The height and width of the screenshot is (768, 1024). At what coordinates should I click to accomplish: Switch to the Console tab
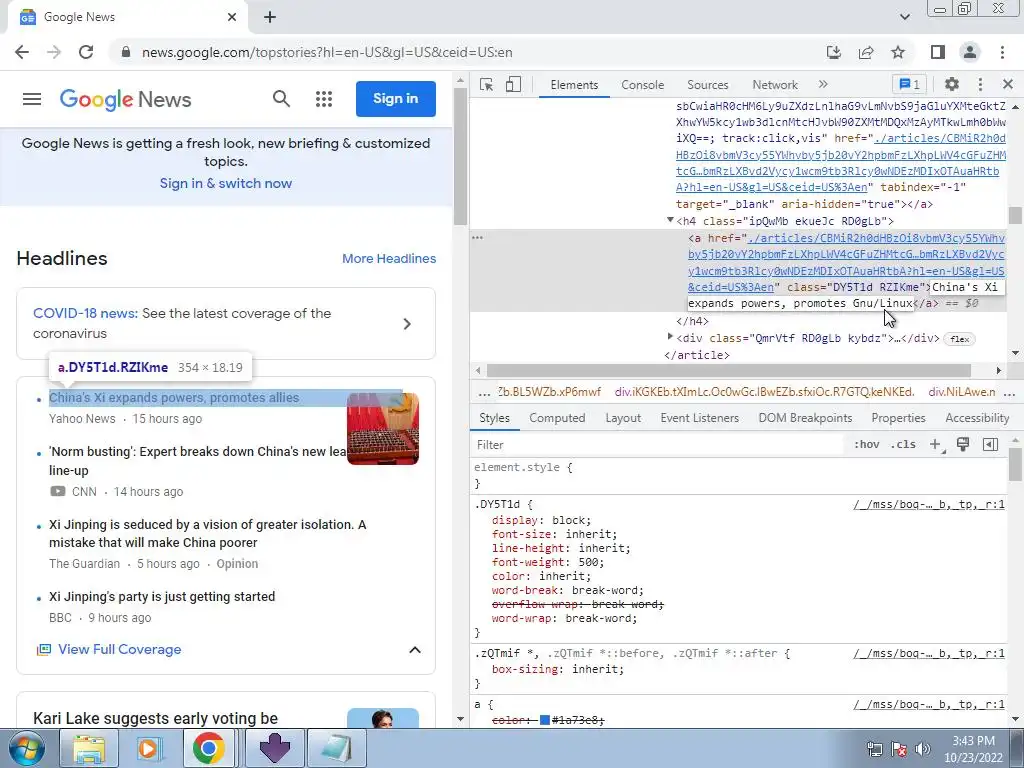point(643,85)
